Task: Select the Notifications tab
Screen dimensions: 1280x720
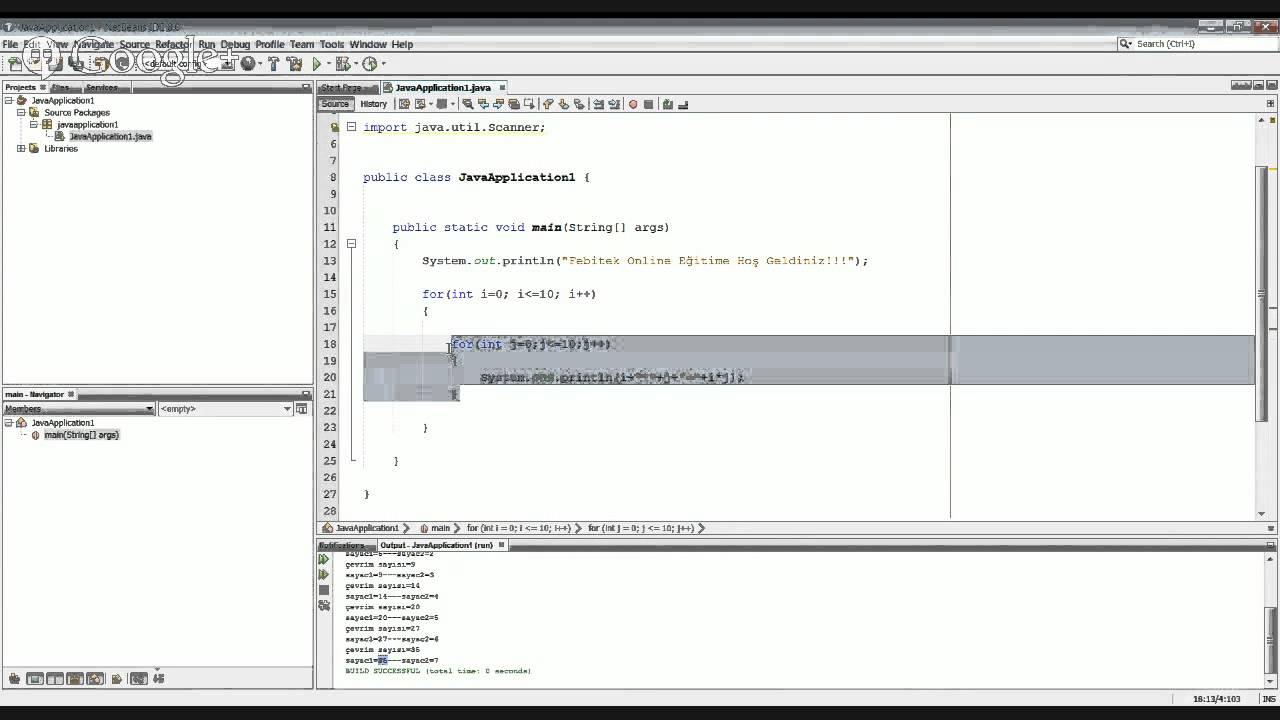Action: point(343,545)
